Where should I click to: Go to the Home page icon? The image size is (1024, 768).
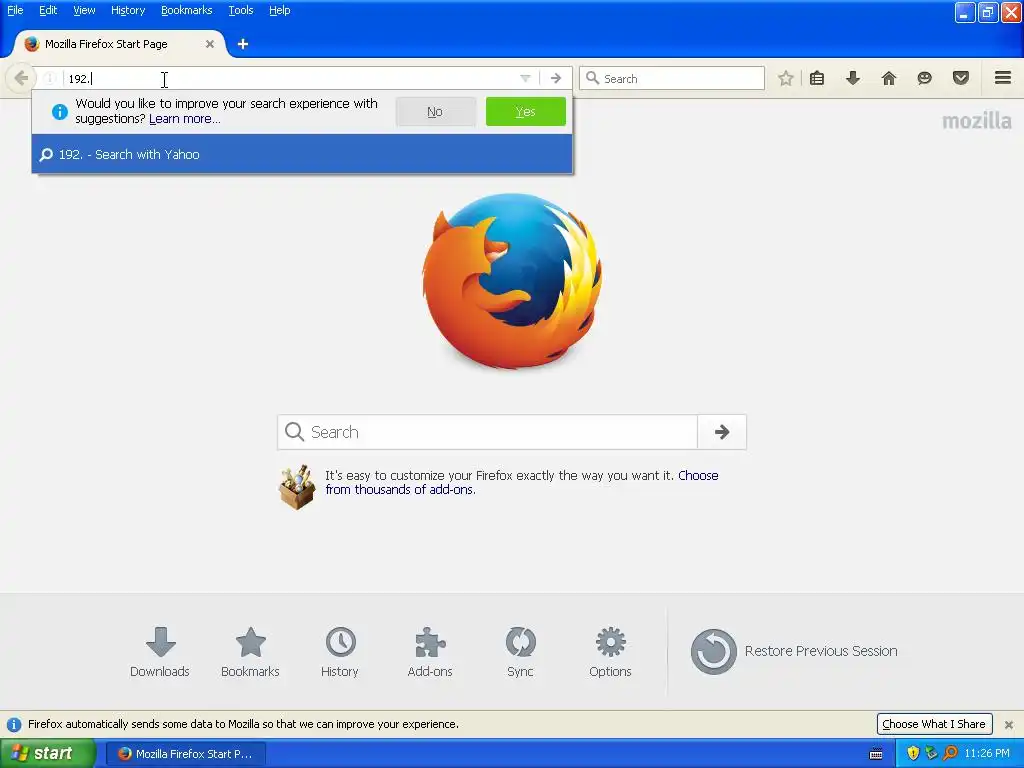[889, 78]
